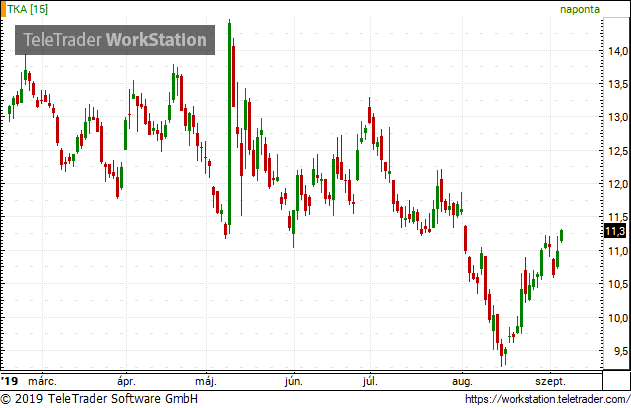
Task: Click the 13,0 price axis label
Action: 618,117
